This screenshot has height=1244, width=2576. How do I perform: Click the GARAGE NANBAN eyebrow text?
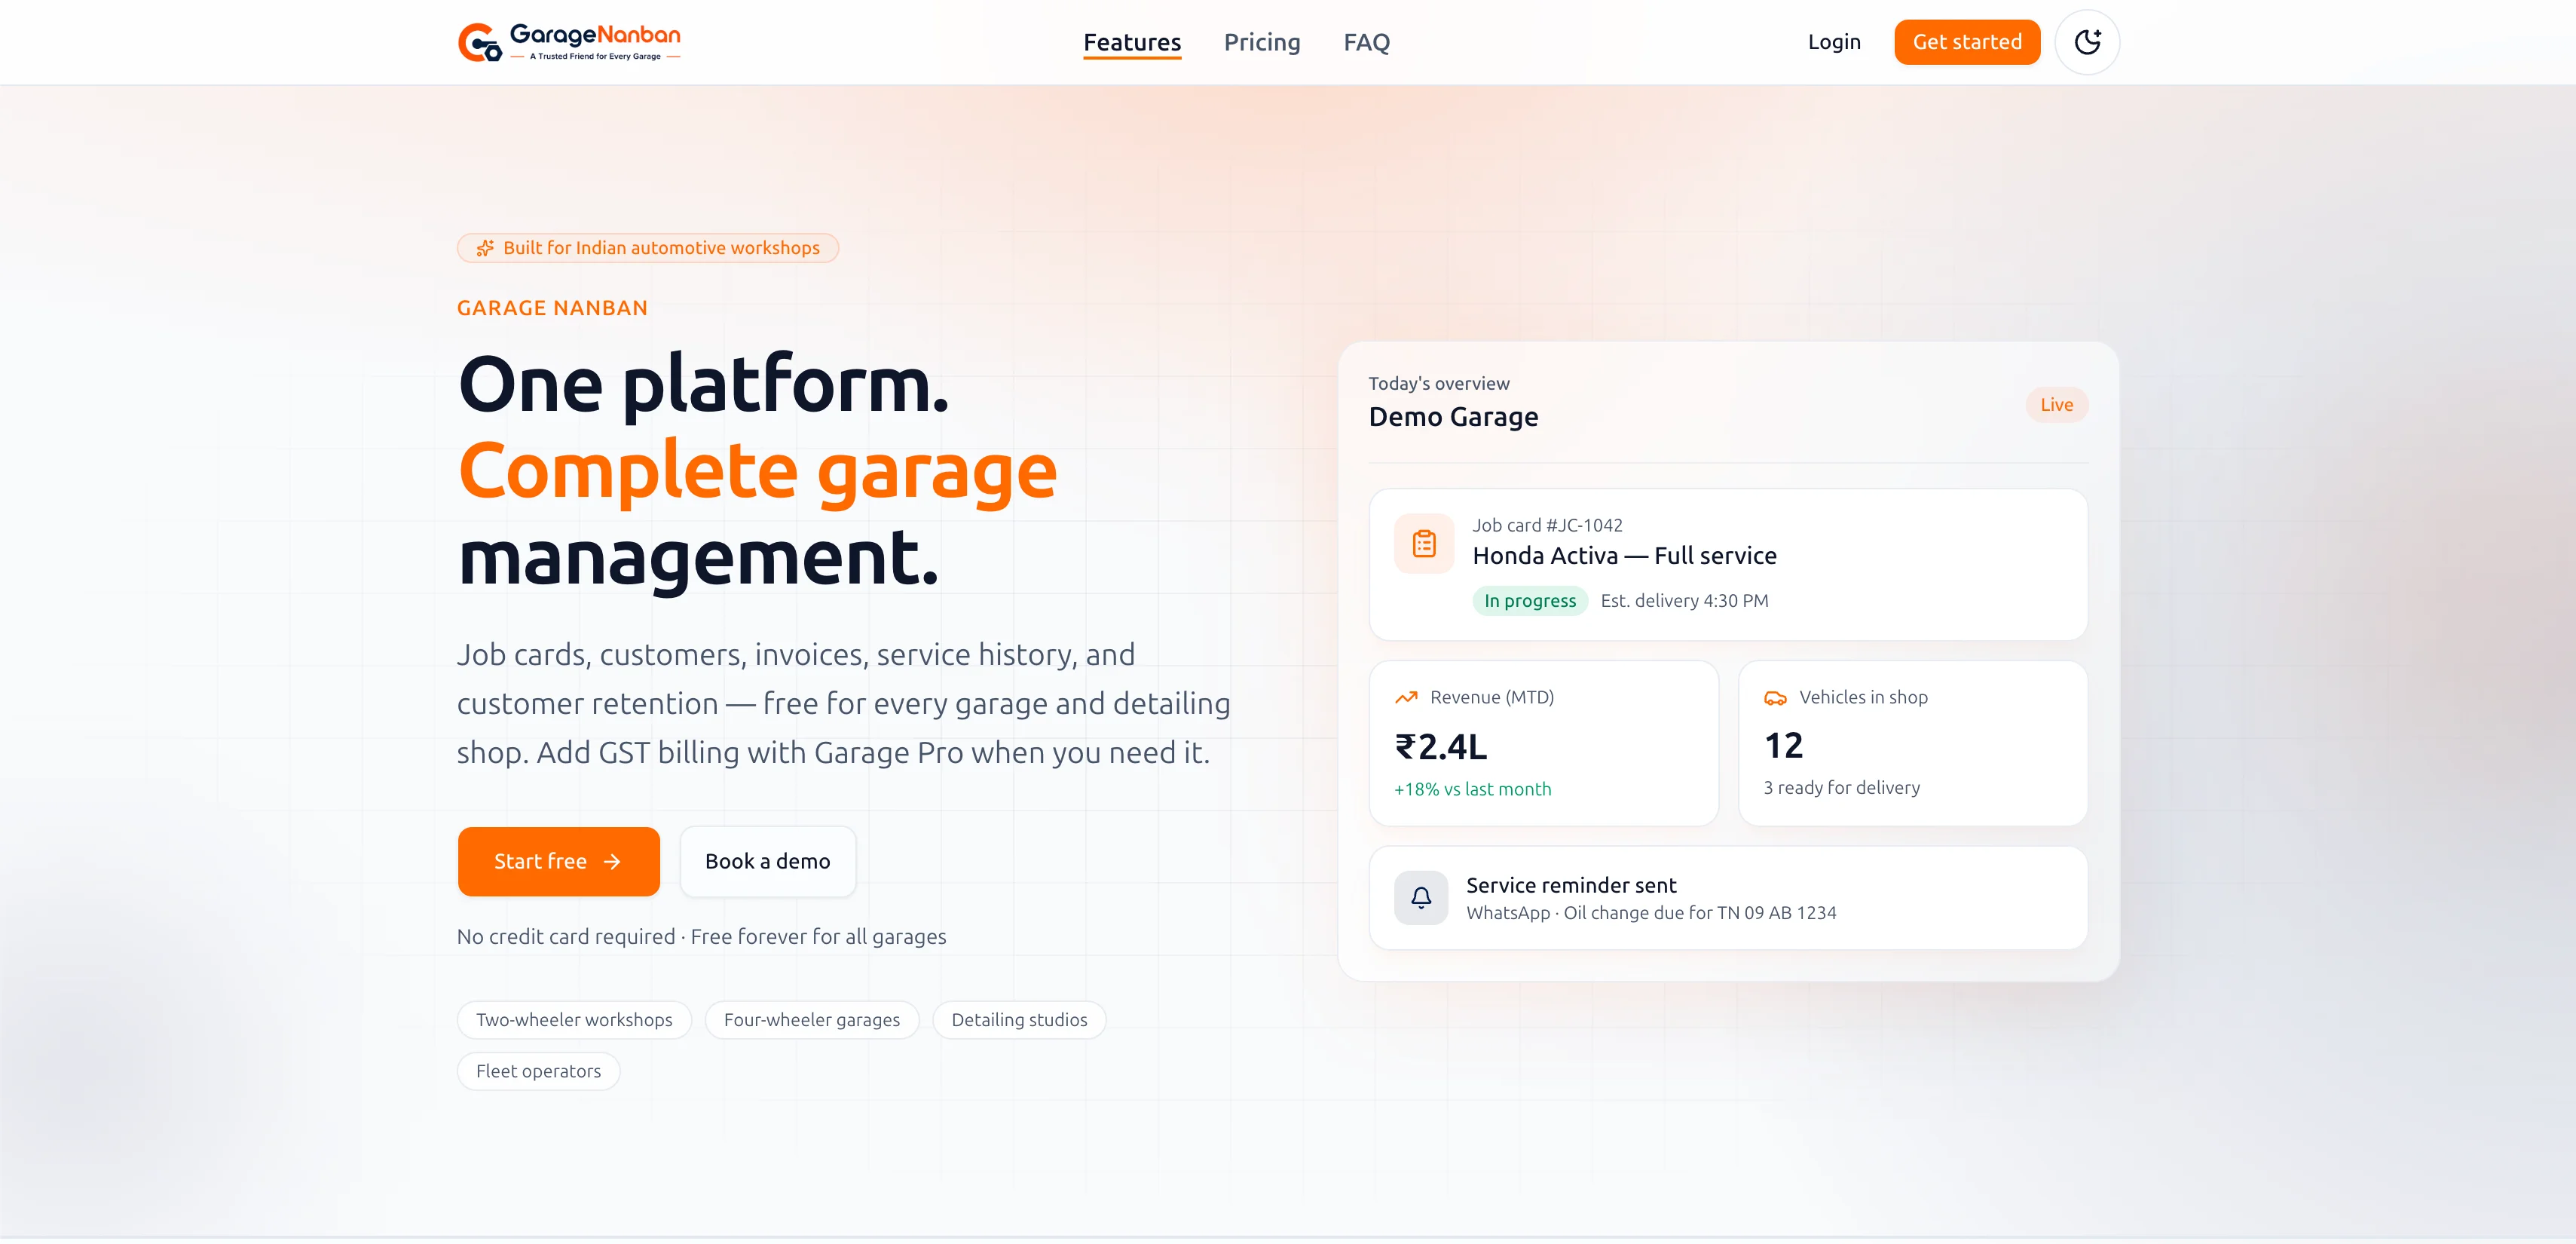[552, 308]
